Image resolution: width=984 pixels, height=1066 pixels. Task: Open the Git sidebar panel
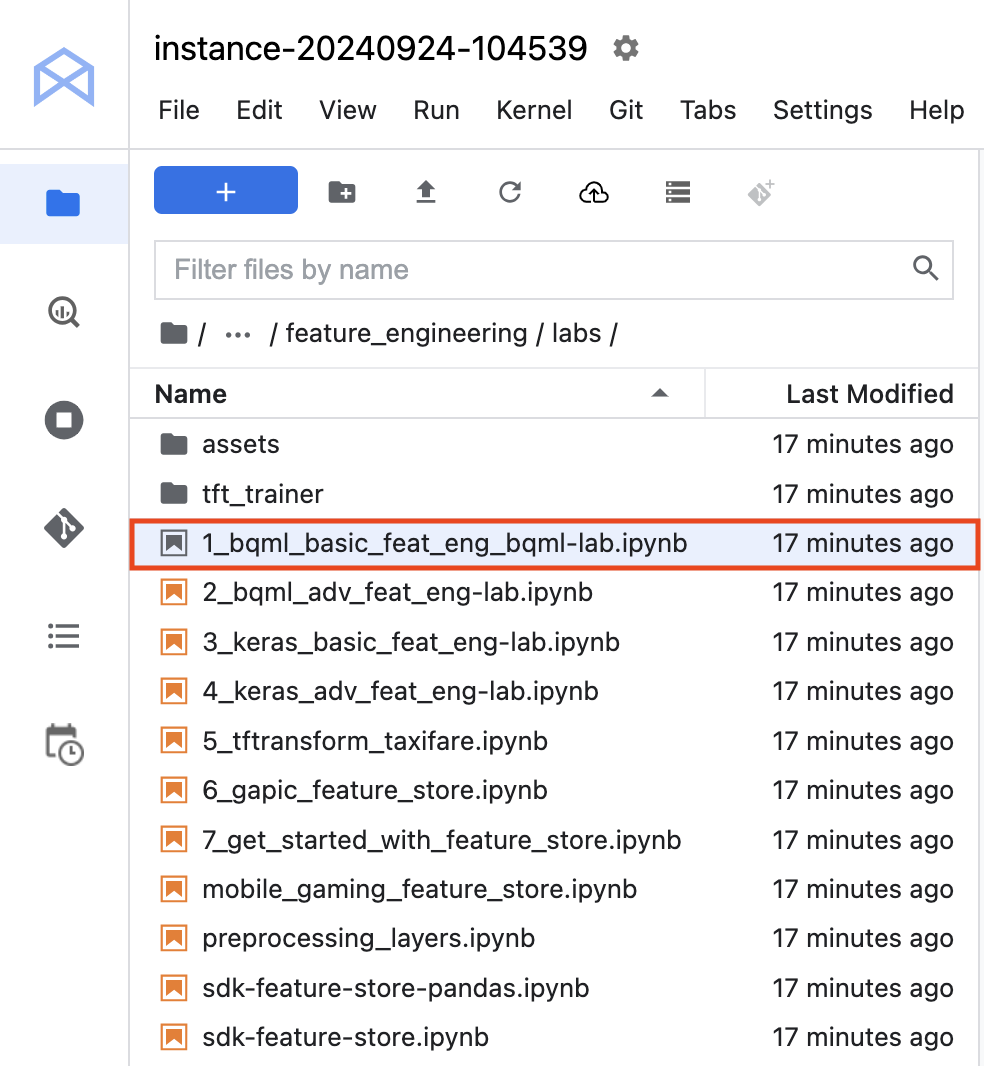click(64, 527)
